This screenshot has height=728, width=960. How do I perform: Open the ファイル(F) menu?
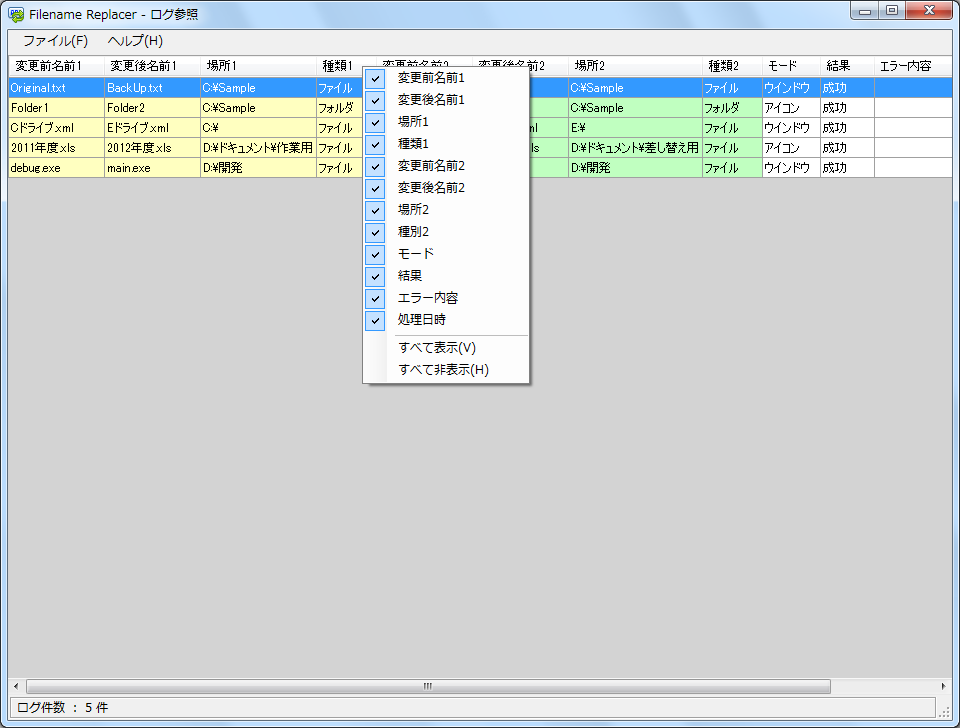click(x=55, y=41)
